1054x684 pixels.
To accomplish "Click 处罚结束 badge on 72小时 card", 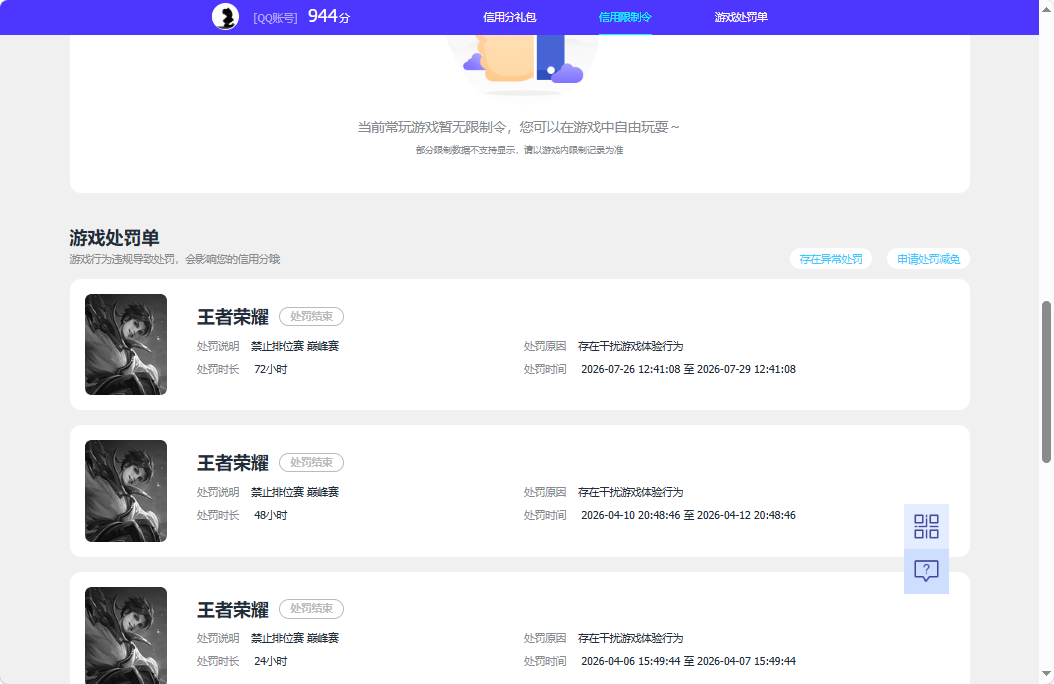I will point(311,316).
